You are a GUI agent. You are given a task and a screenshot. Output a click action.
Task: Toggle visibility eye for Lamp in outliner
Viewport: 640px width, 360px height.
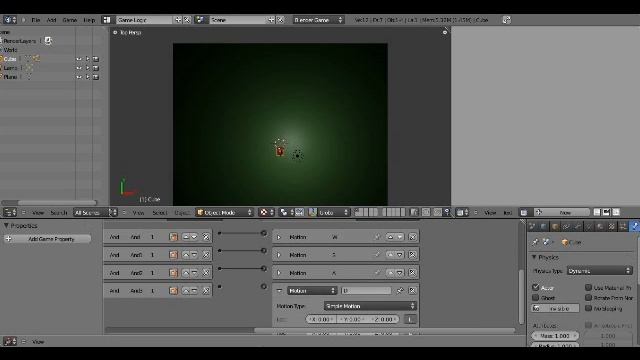click(x=79, y=68)
